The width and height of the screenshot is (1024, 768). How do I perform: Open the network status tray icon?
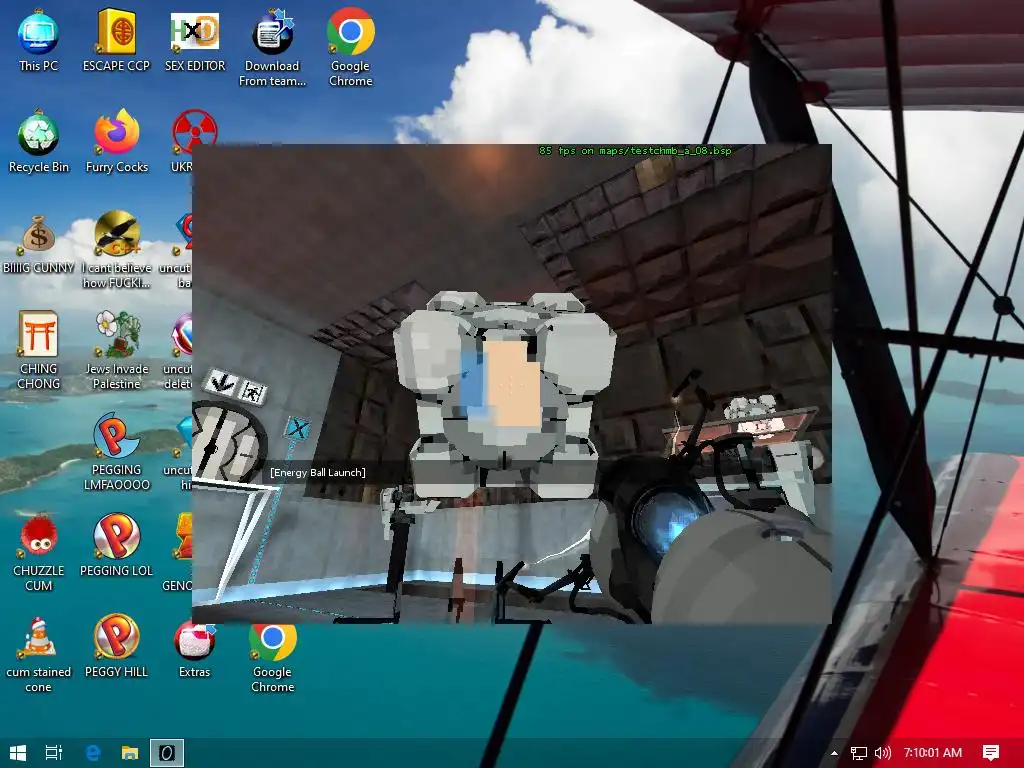(859, 753)
